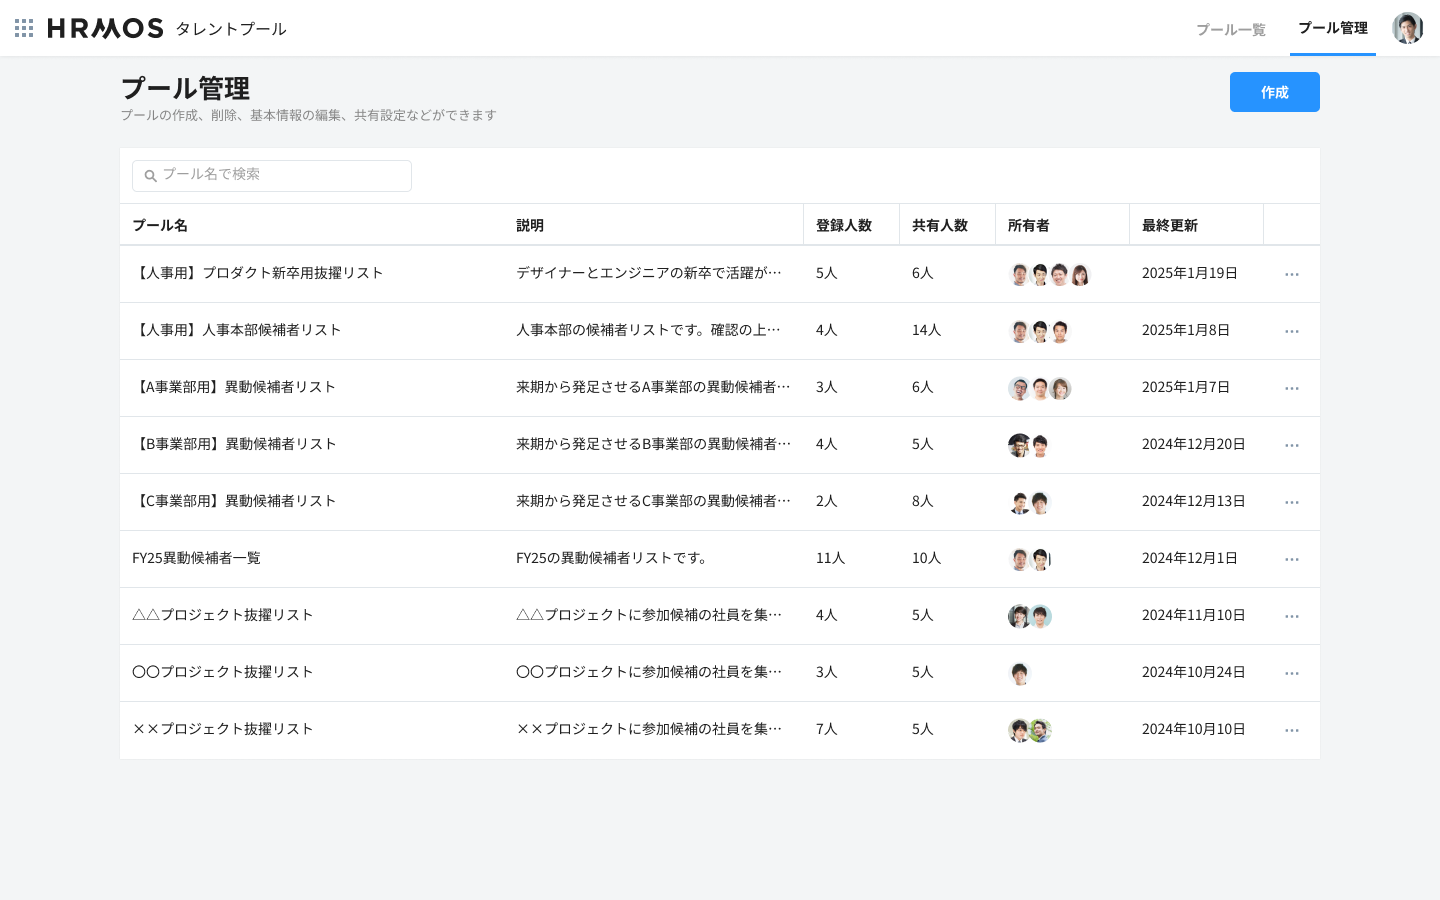
Task: Open the △△プロジェクト抜擢リスト pool
Action: (223, 615)
